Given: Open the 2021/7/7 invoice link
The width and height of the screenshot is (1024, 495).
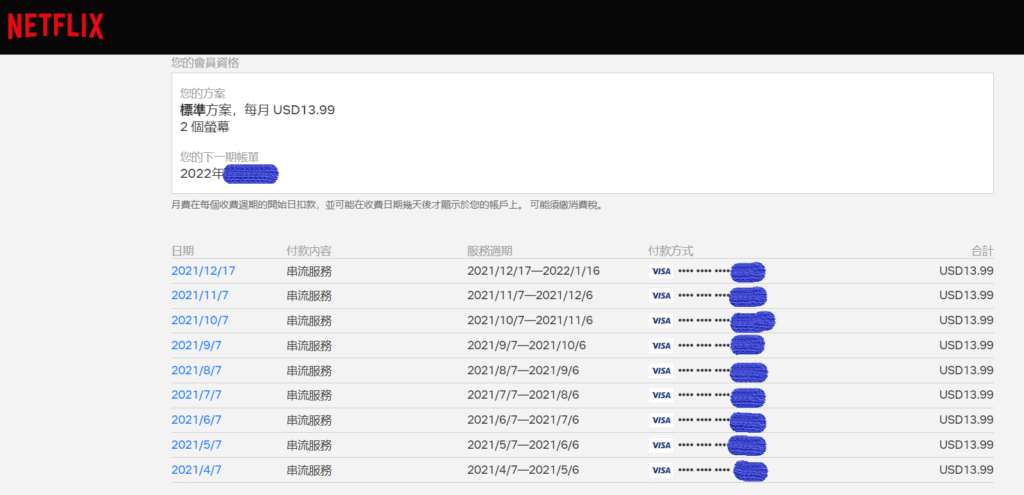Looking at the screenshot, I should point(197,394).
